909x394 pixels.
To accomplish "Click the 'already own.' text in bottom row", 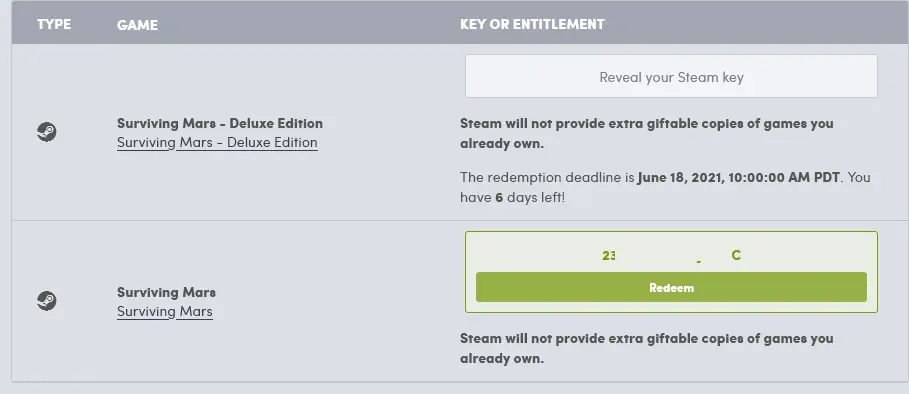I will (502, 359).
